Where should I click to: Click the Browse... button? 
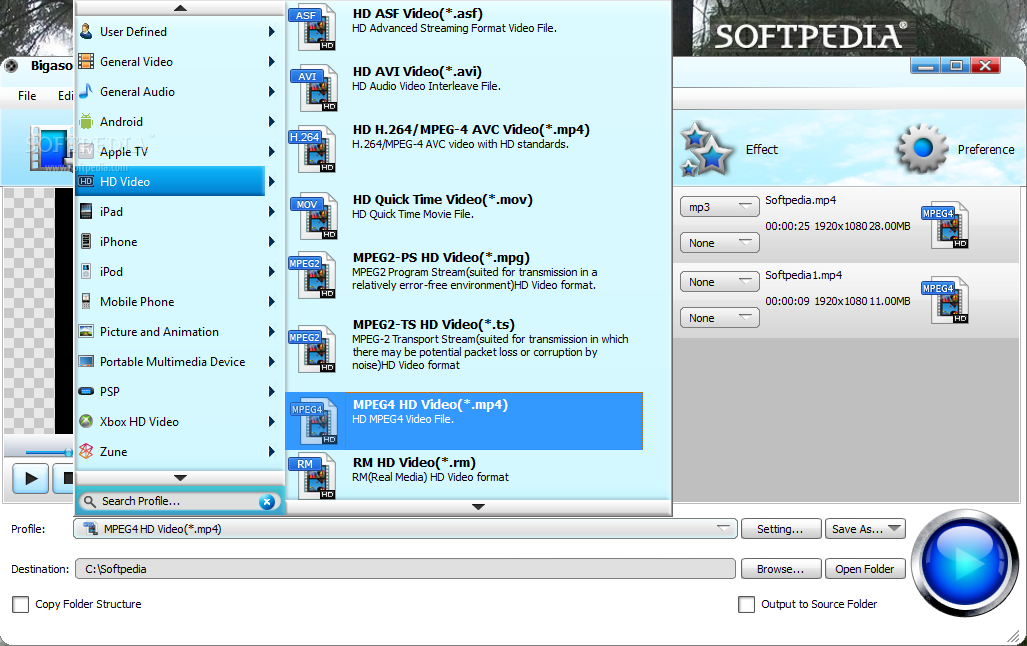tap(781, 569)
